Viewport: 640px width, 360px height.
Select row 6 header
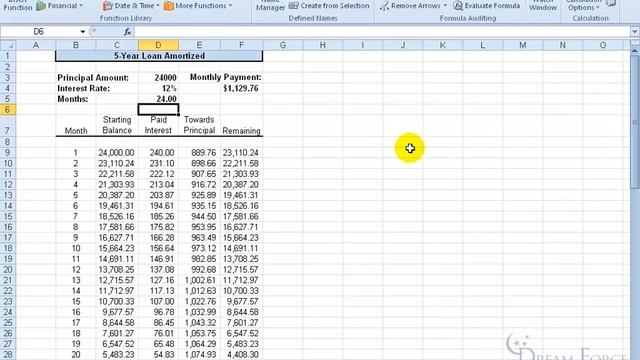pos(8,109)
